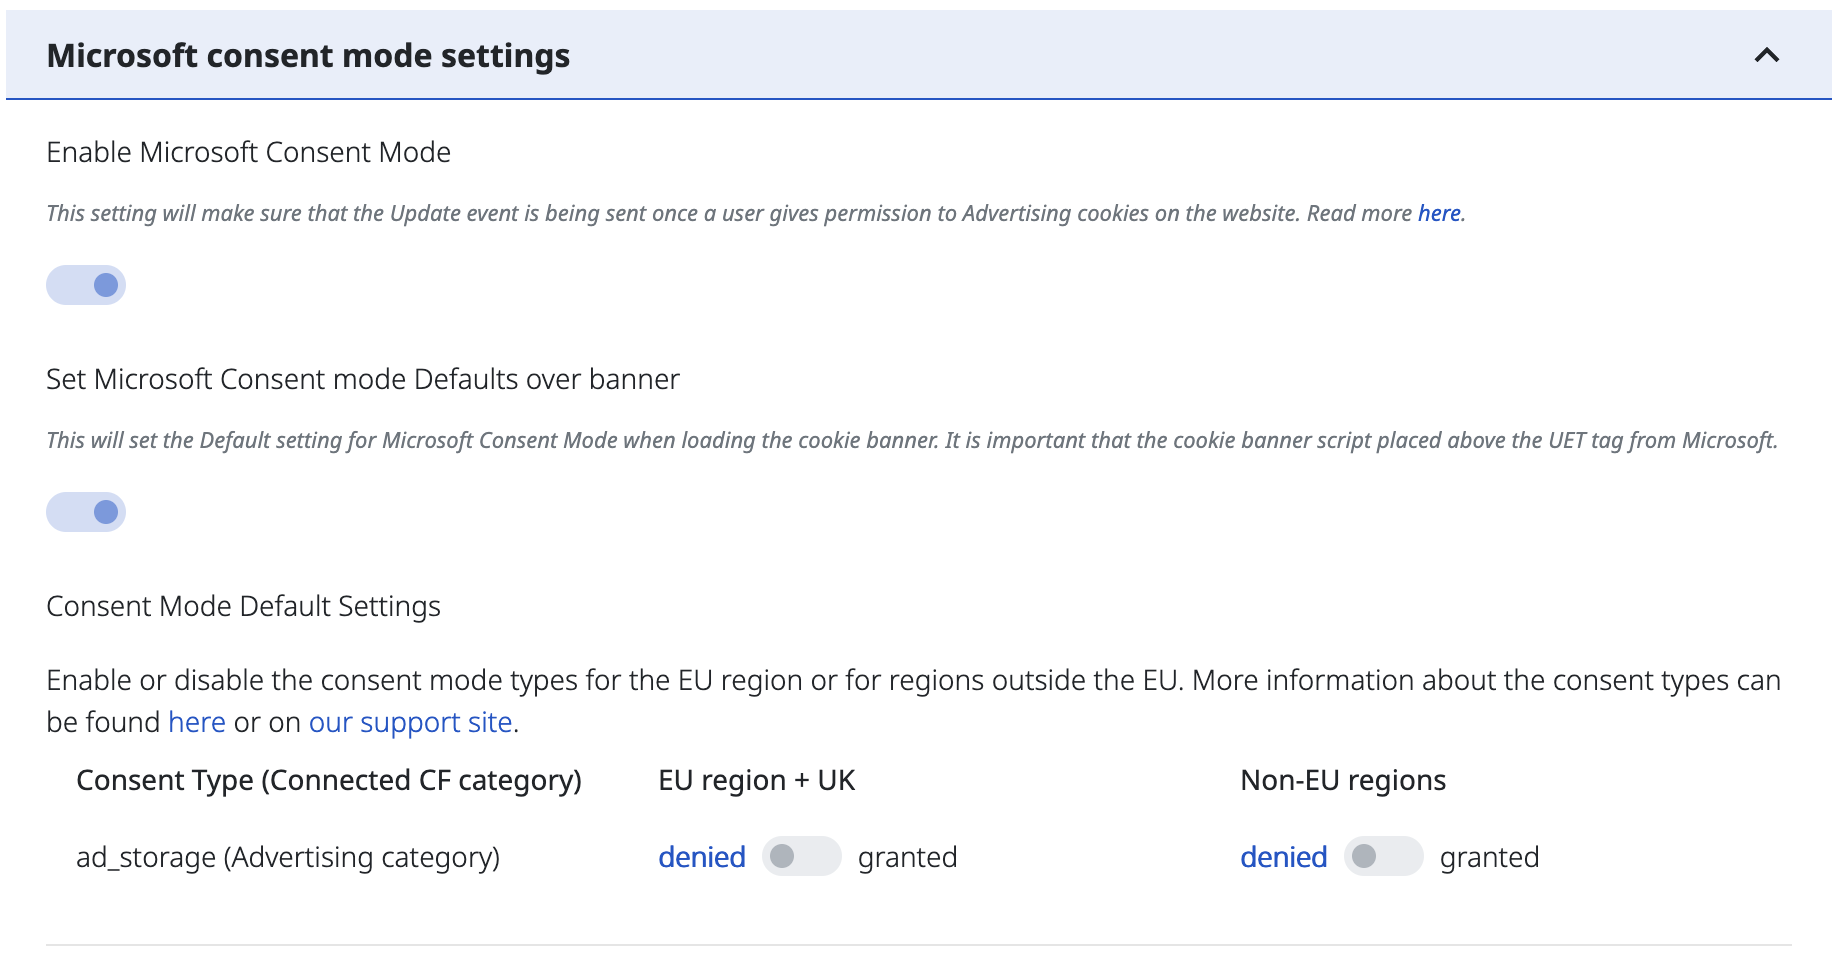This screenshot has height=970, width=1836.
Task: Click the 'EU region + UK' column header
Action: point(757,780)
